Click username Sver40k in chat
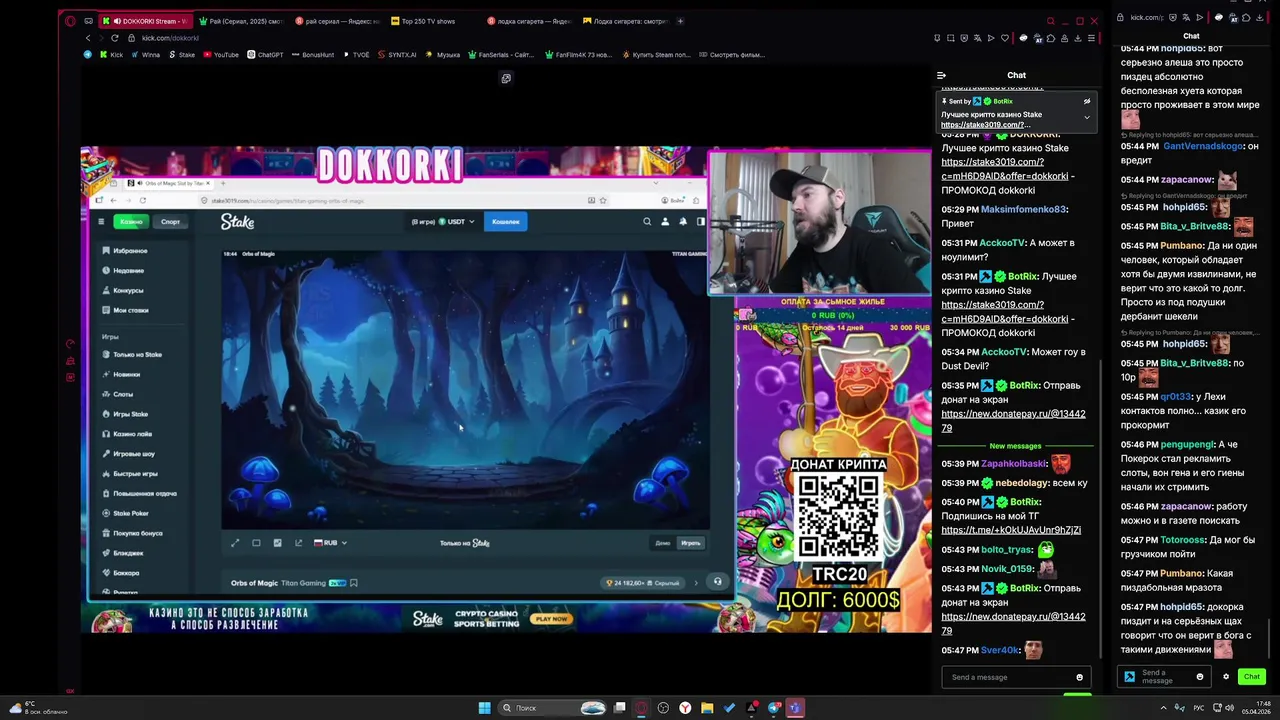Viewport: 1280px width, 720px height. [x=999, y=650]
